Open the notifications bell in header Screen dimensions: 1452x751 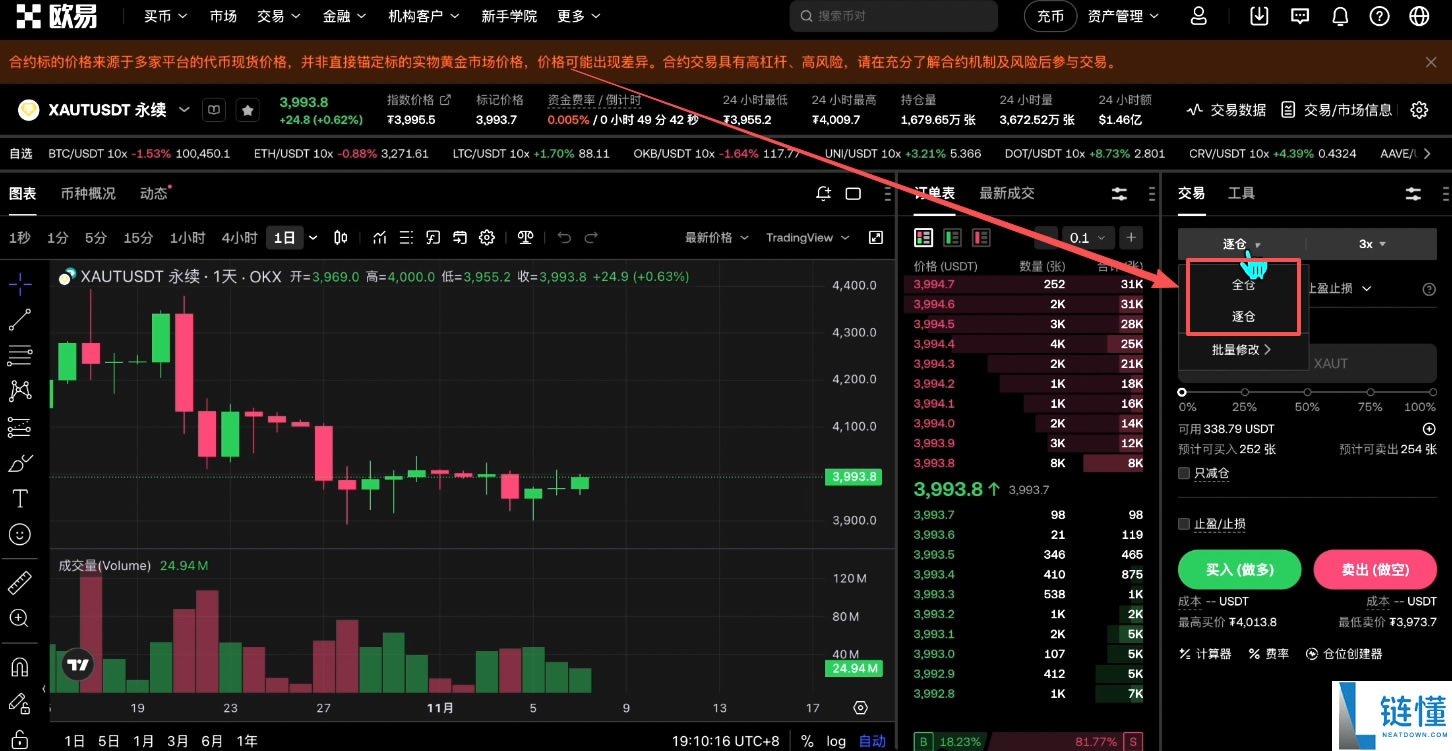[x=1340, y=16]
